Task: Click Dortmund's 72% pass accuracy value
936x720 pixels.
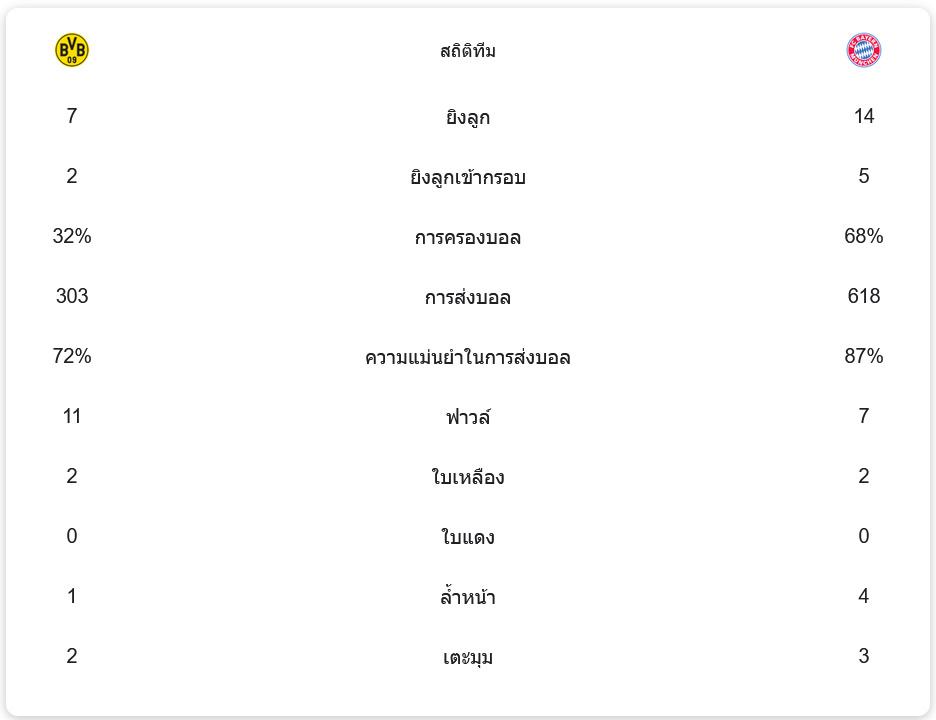Action: (x=72, y=356)
